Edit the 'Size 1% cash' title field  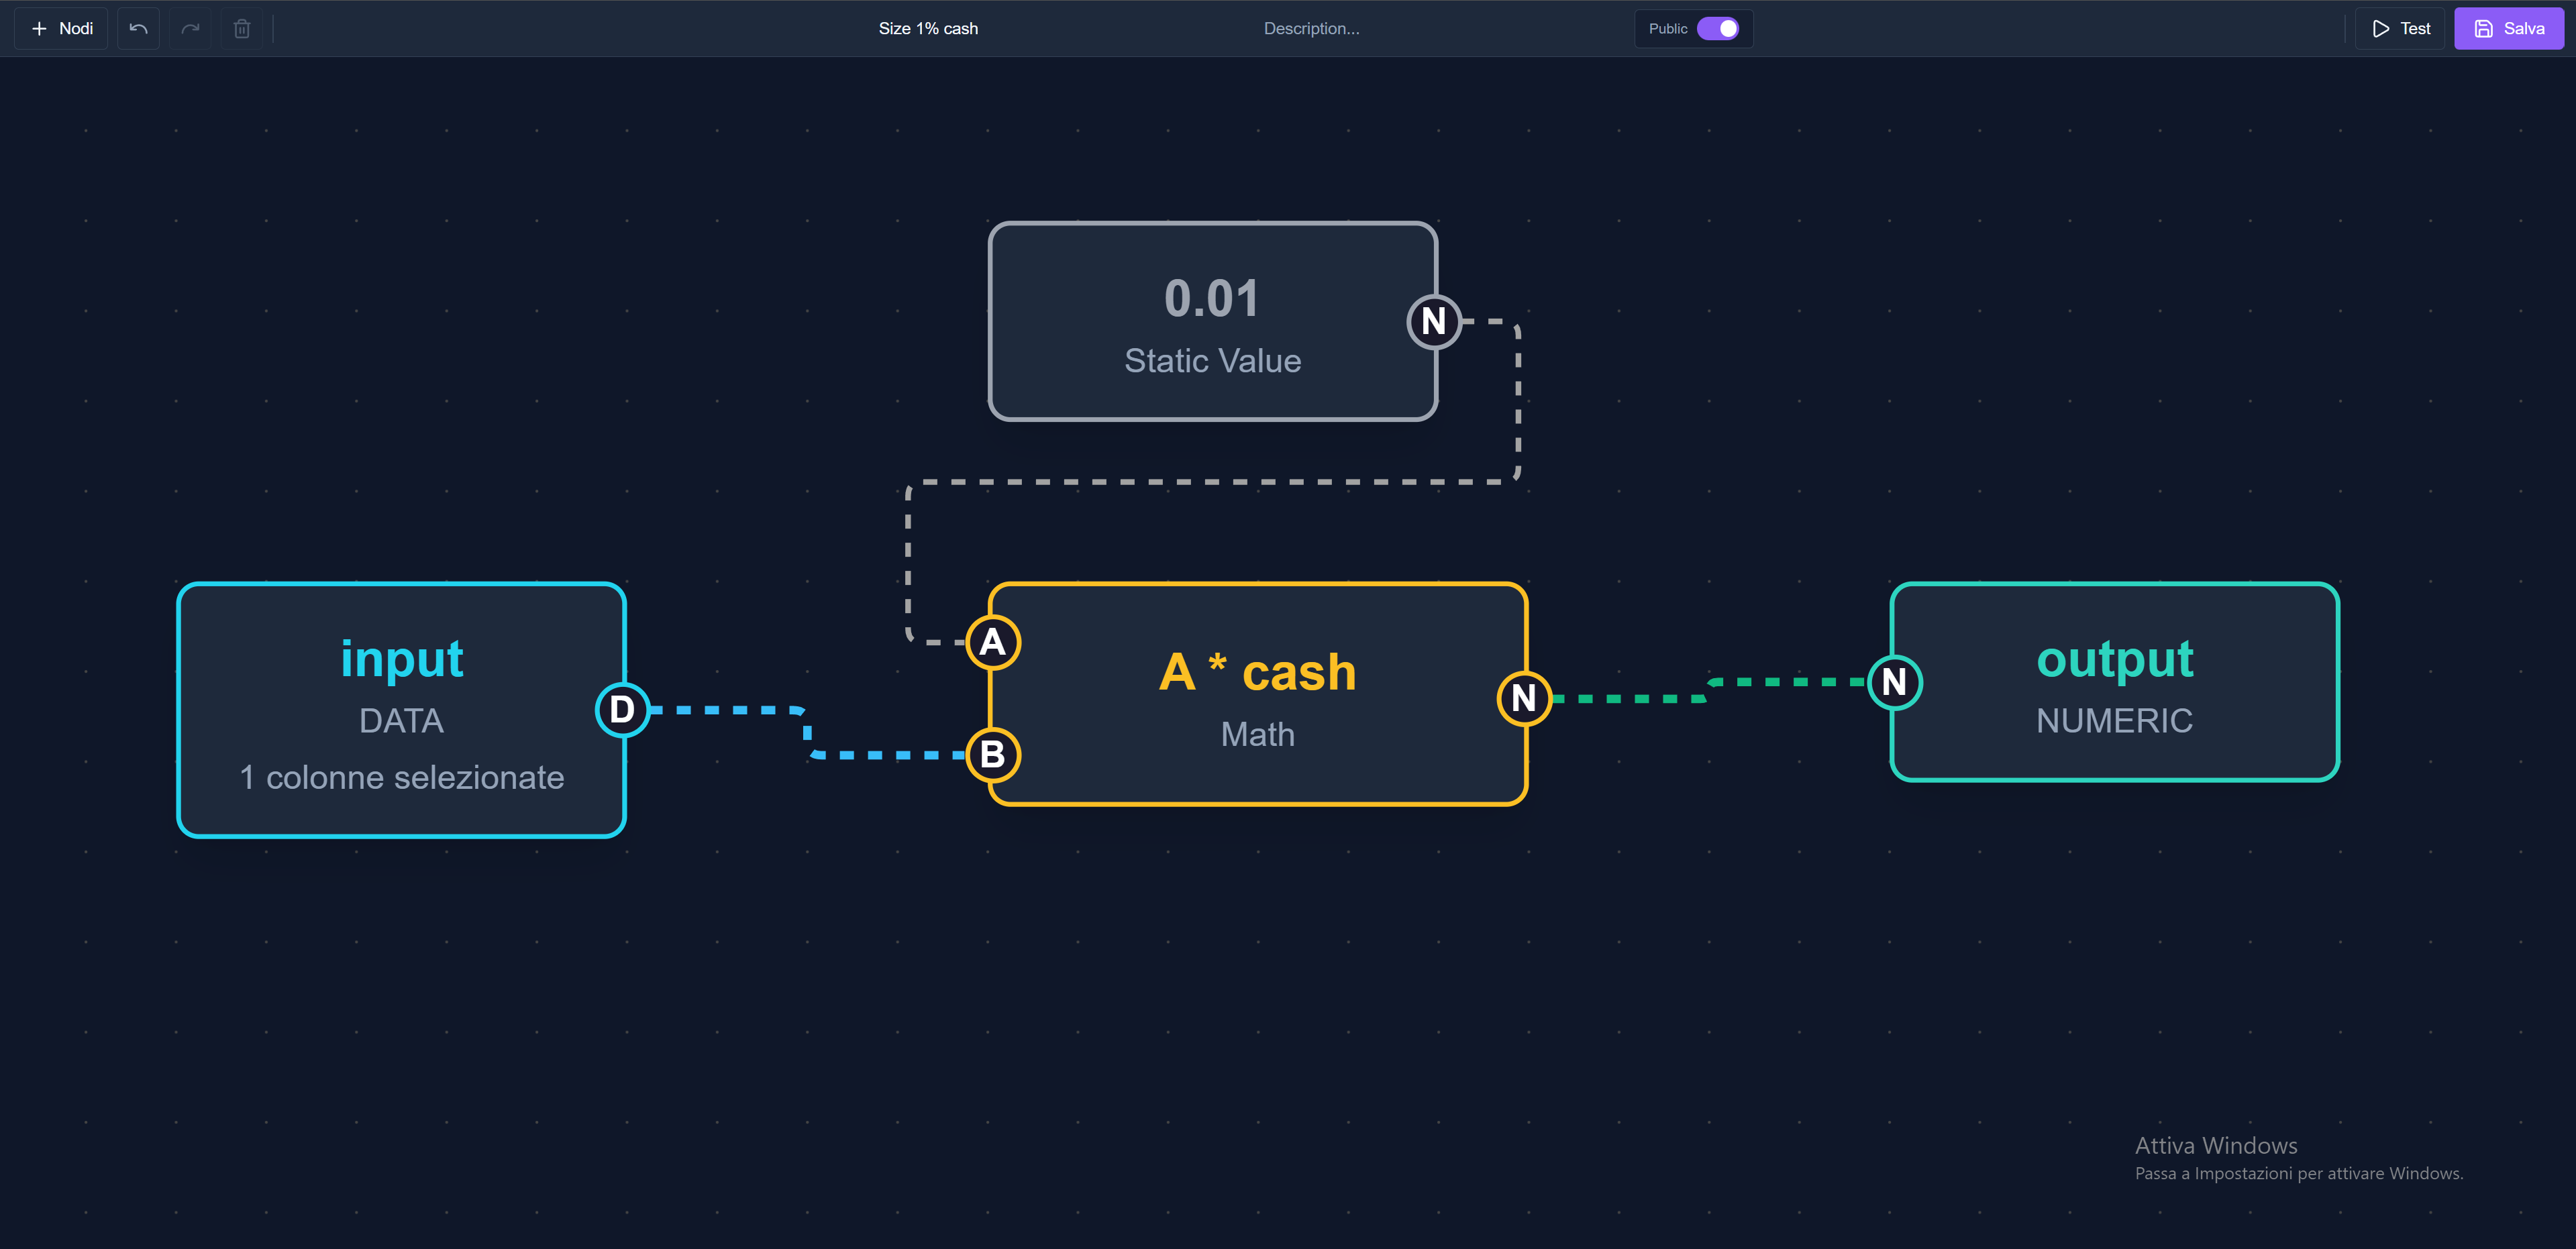click(928, 29)
